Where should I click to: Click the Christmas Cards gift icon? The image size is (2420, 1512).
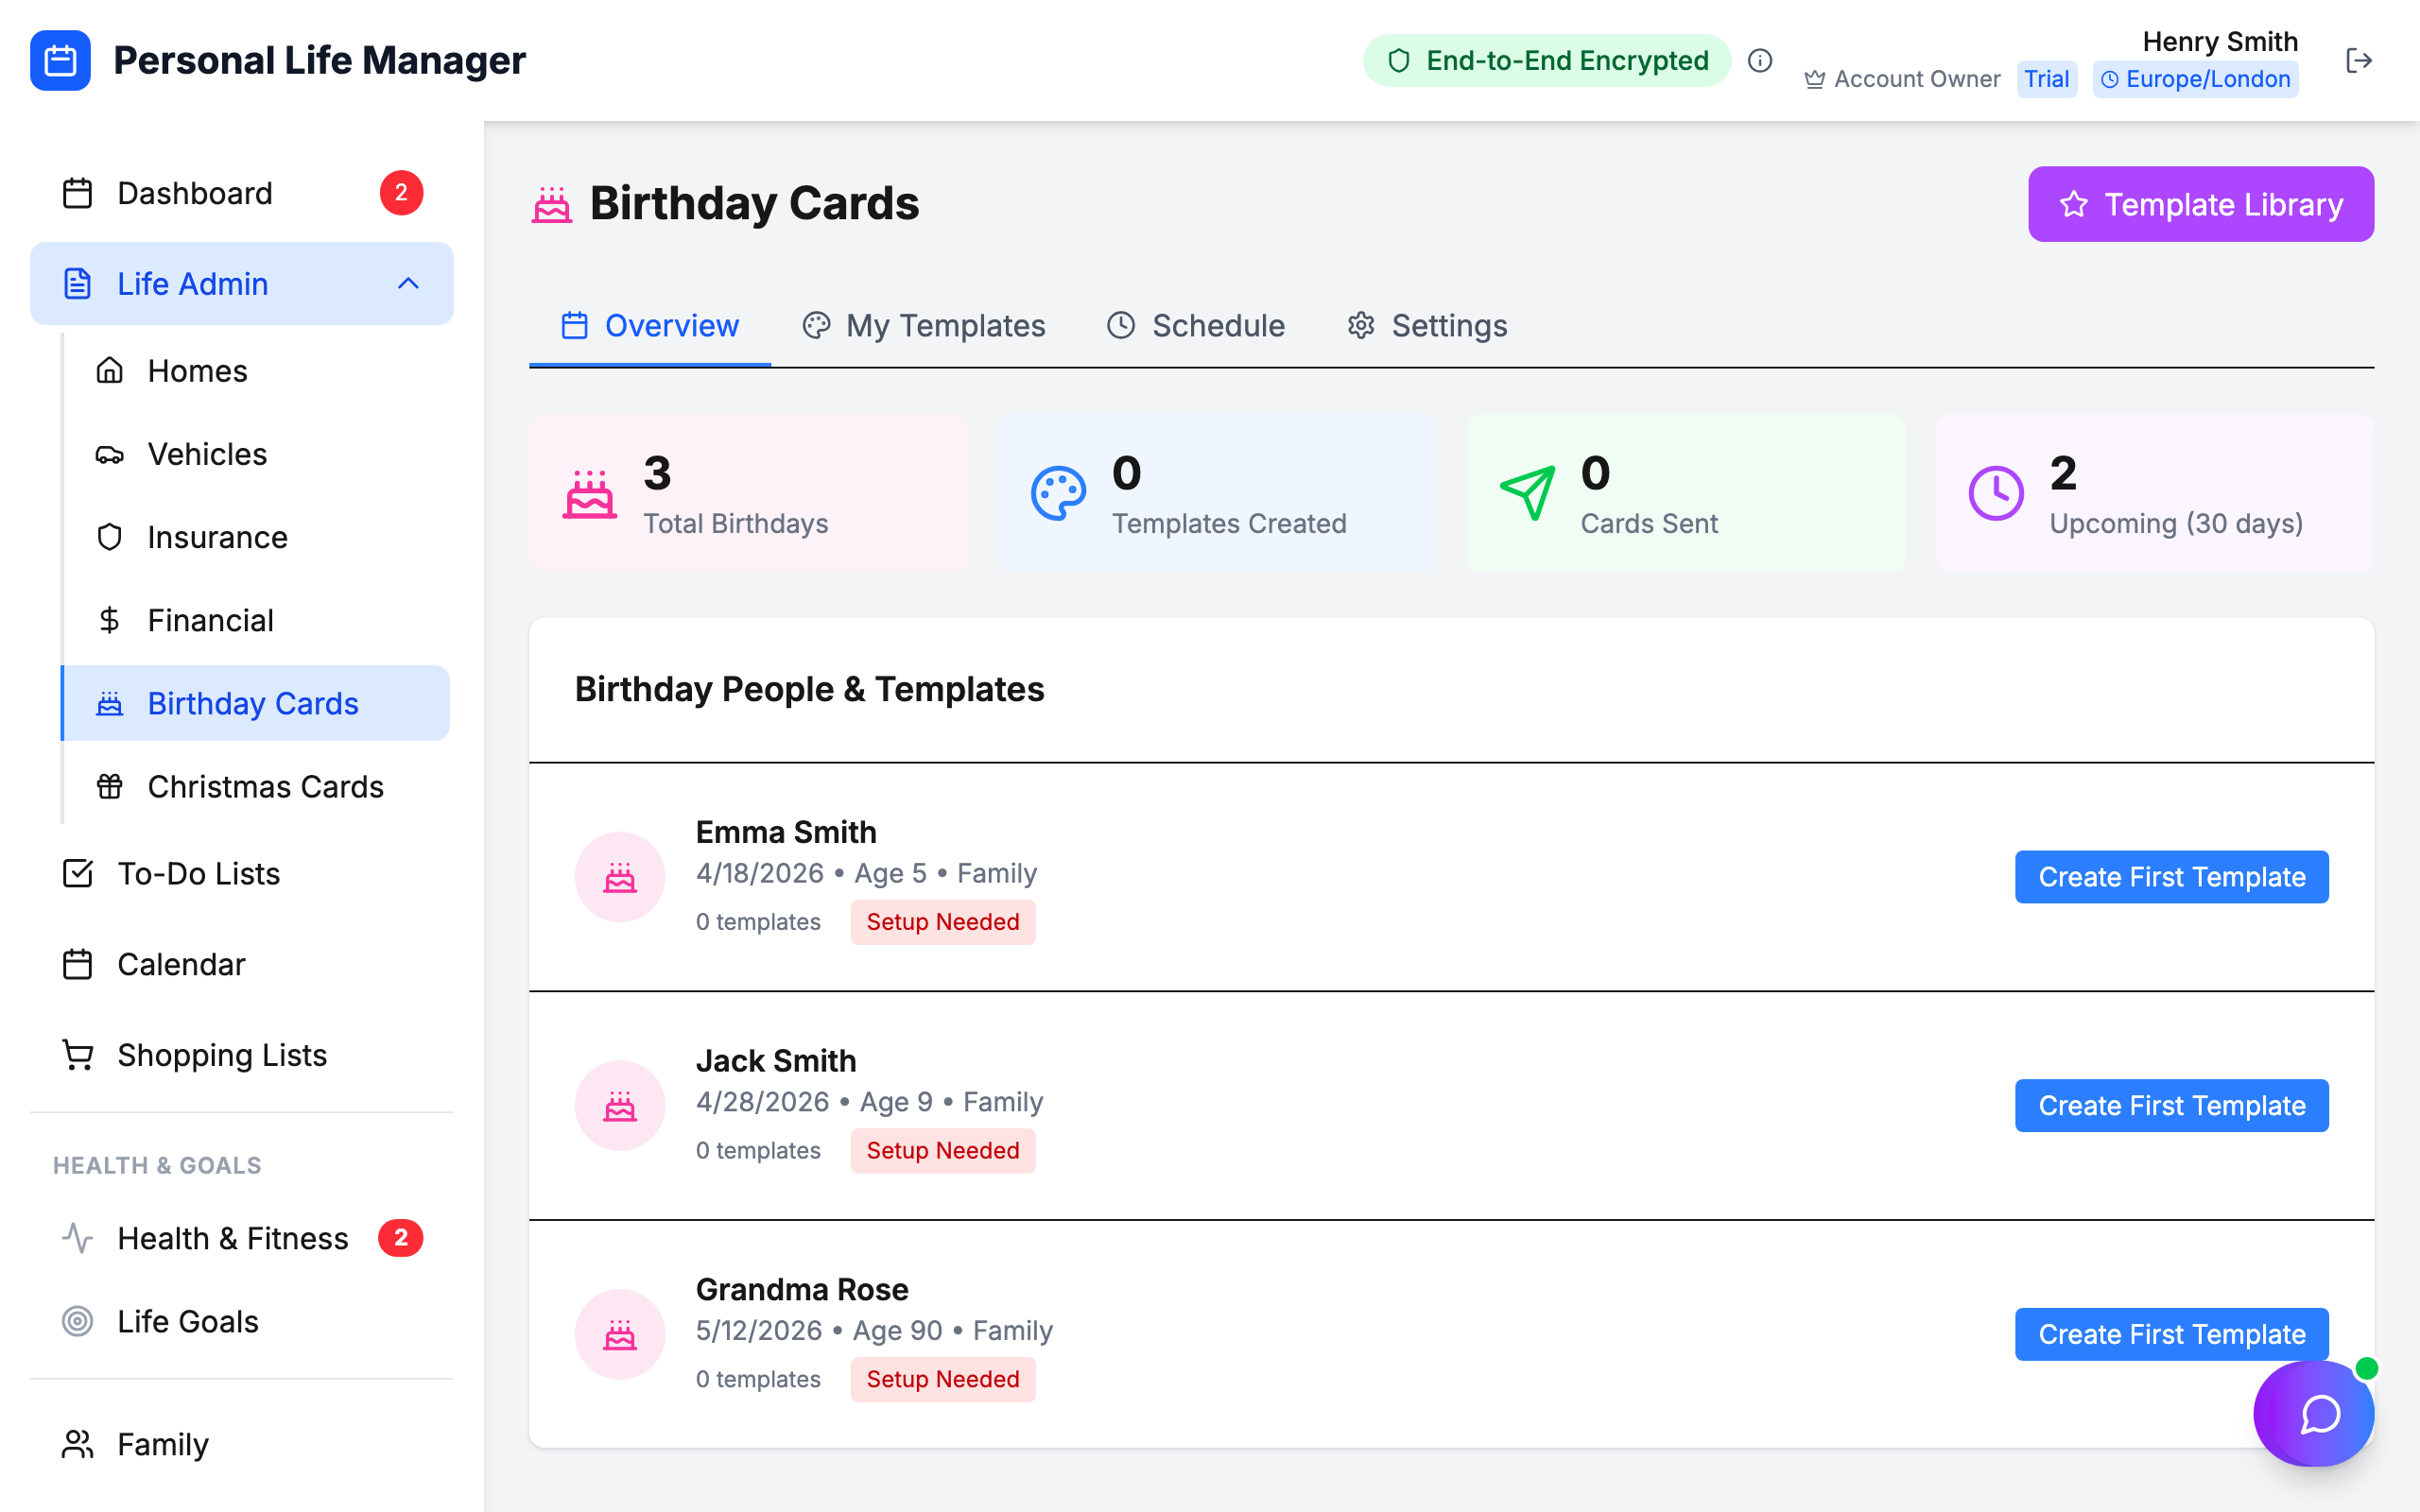(x=110, y=786)
